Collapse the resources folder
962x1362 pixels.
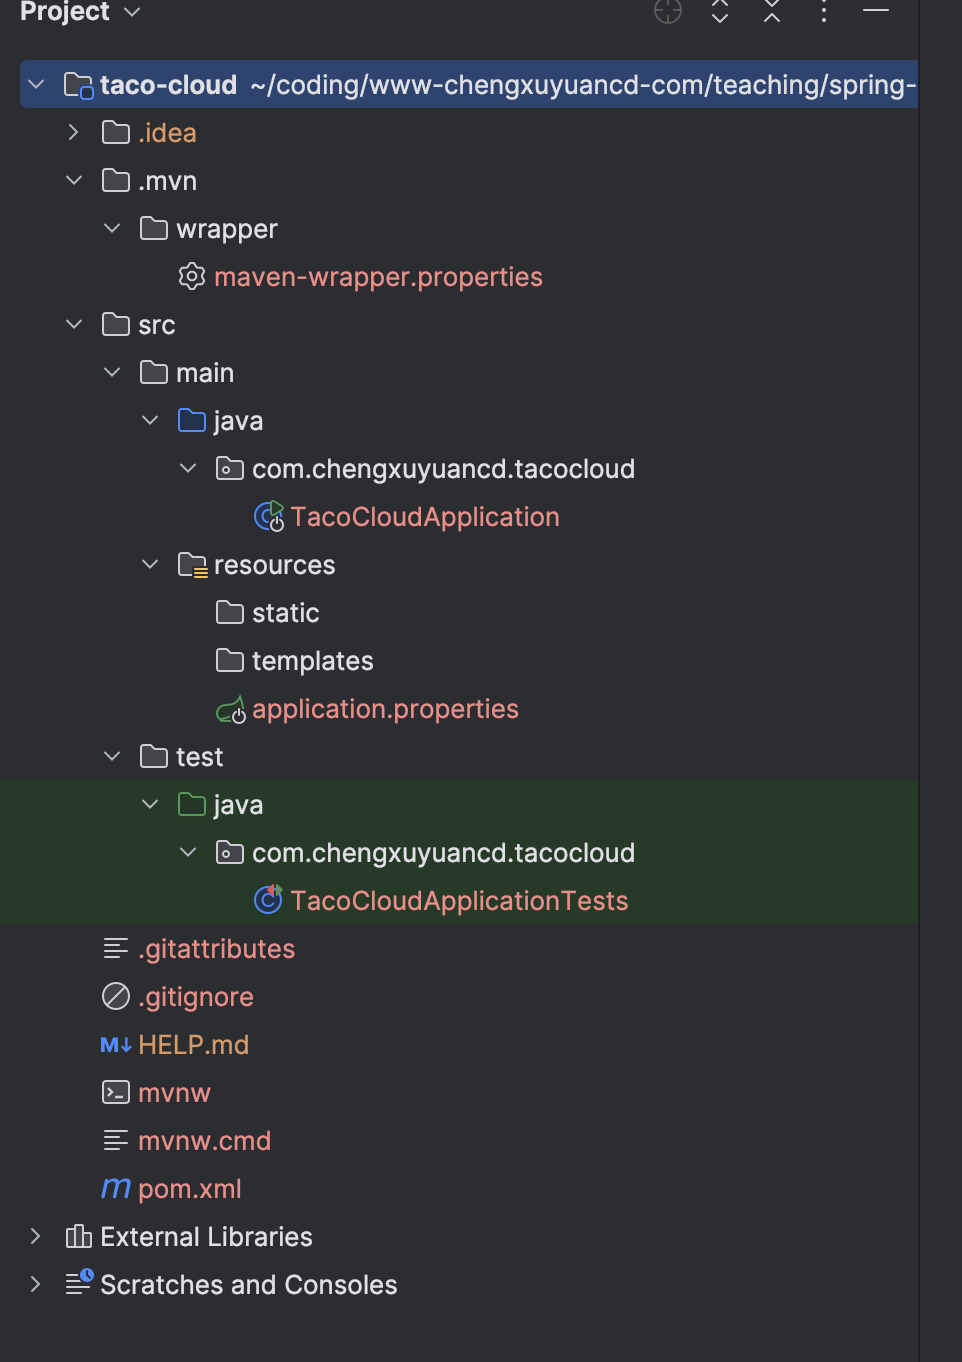[150, 565]
